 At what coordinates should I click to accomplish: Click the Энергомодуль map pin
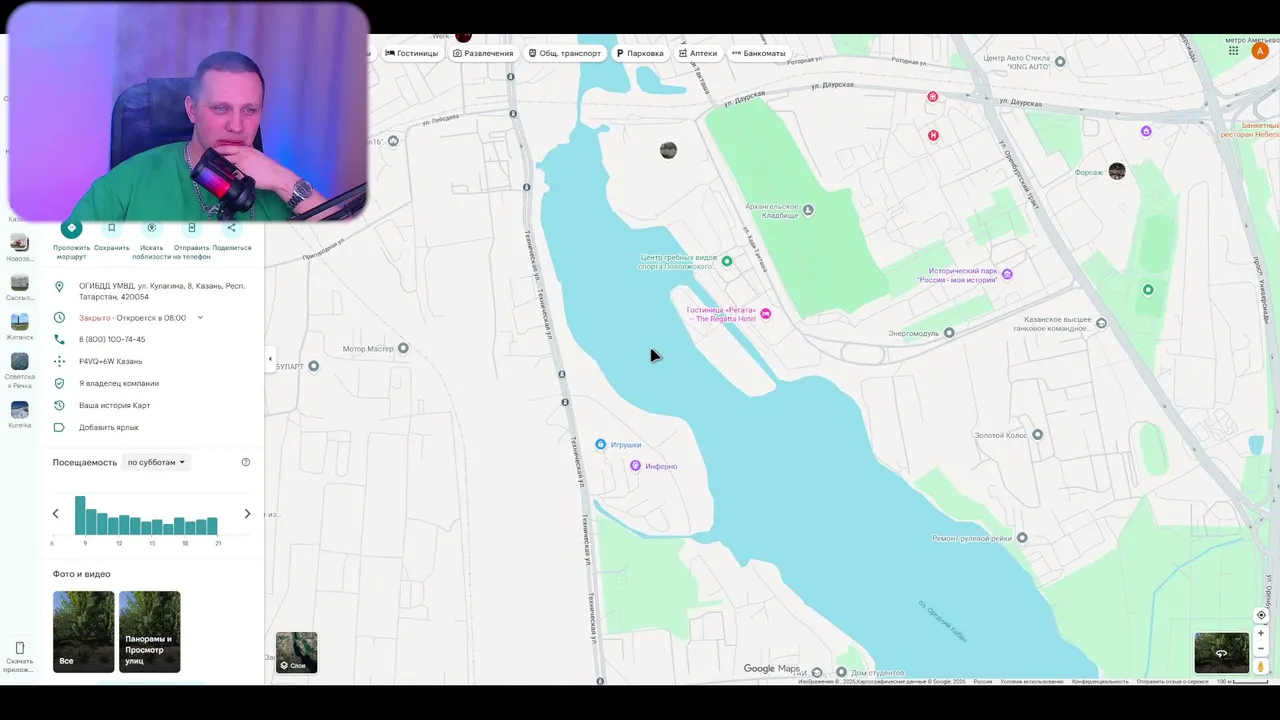coord(949,333)
